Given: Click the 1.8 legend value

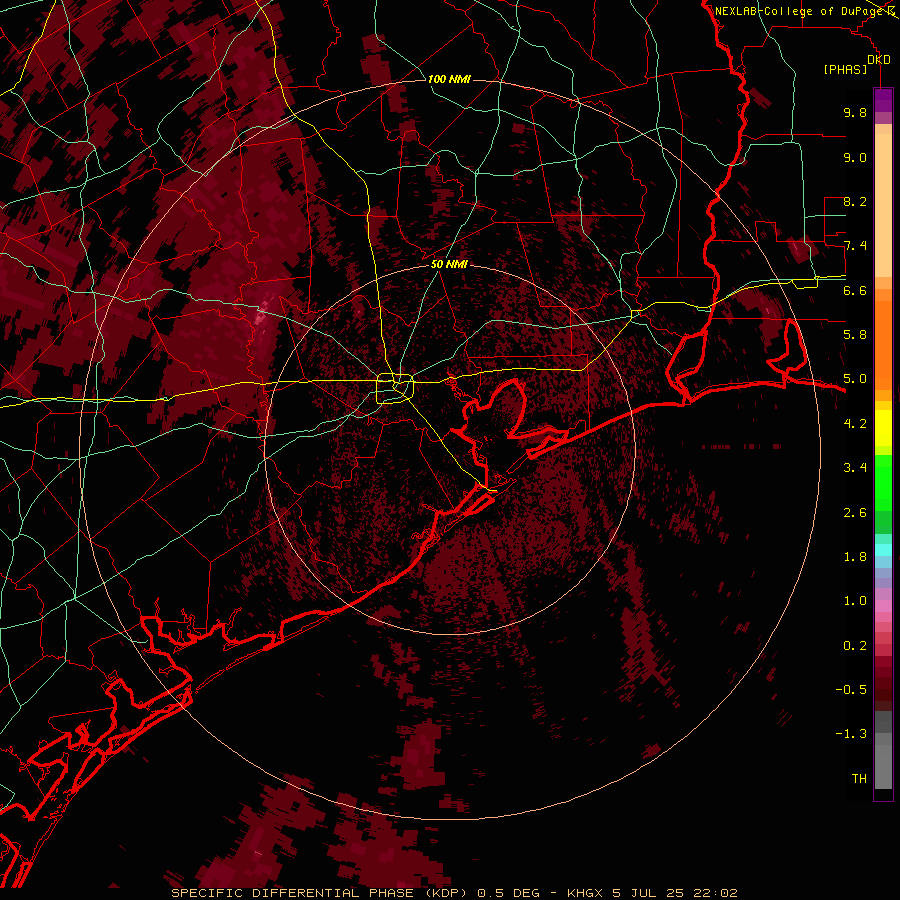Looking at the screenshot, I should click(855, 557).
